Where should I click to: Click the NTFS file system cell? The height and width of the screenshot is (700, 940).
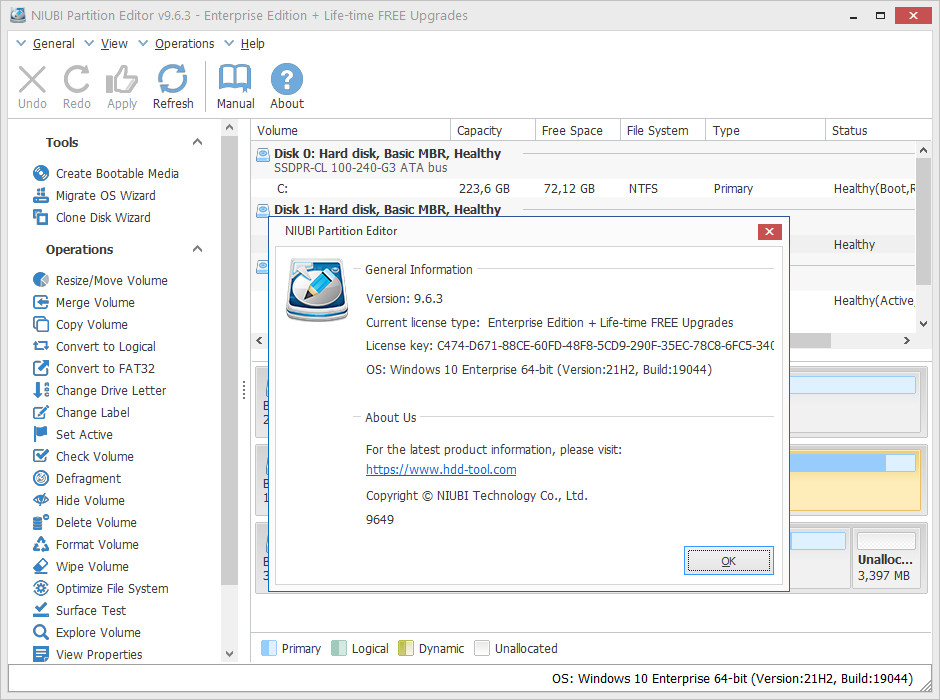(643, 189)
